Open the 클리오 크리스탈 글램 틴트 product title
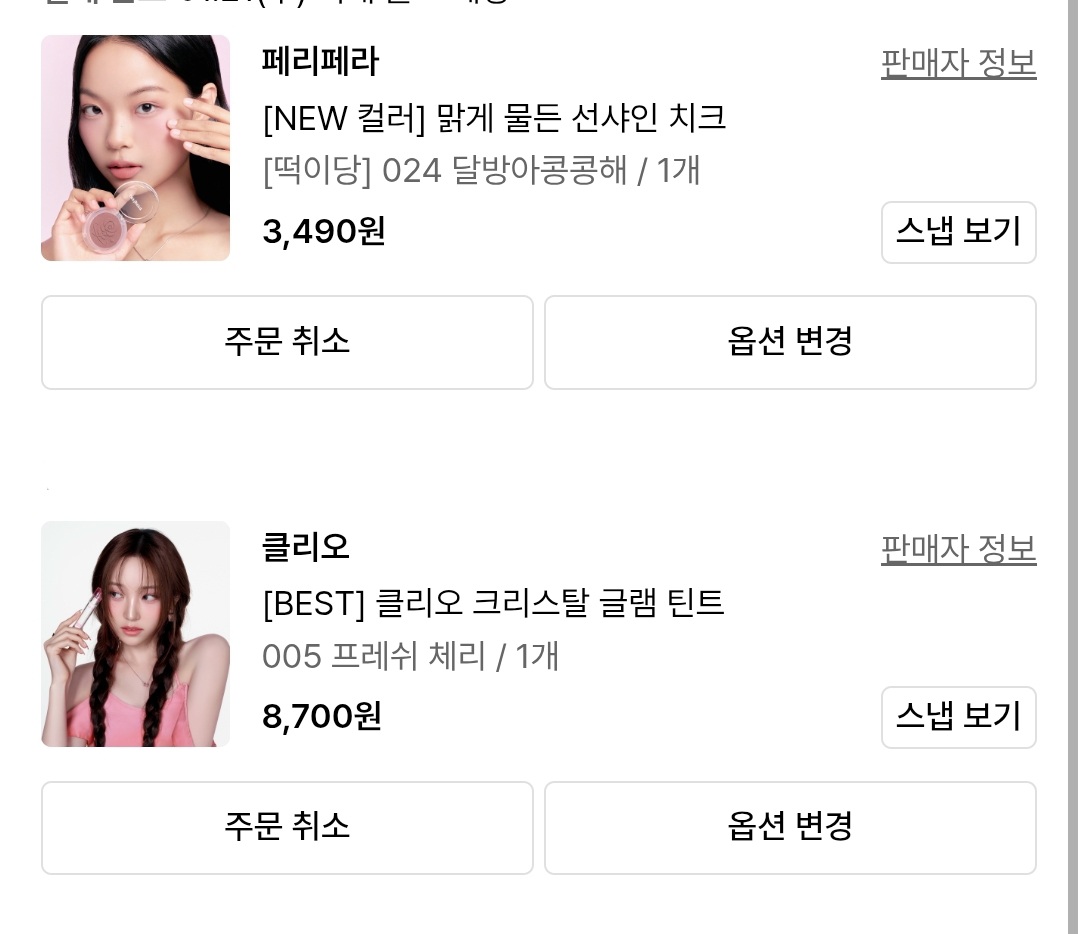This screenshot has height=934, width=1078. click(x=493, y=603)
